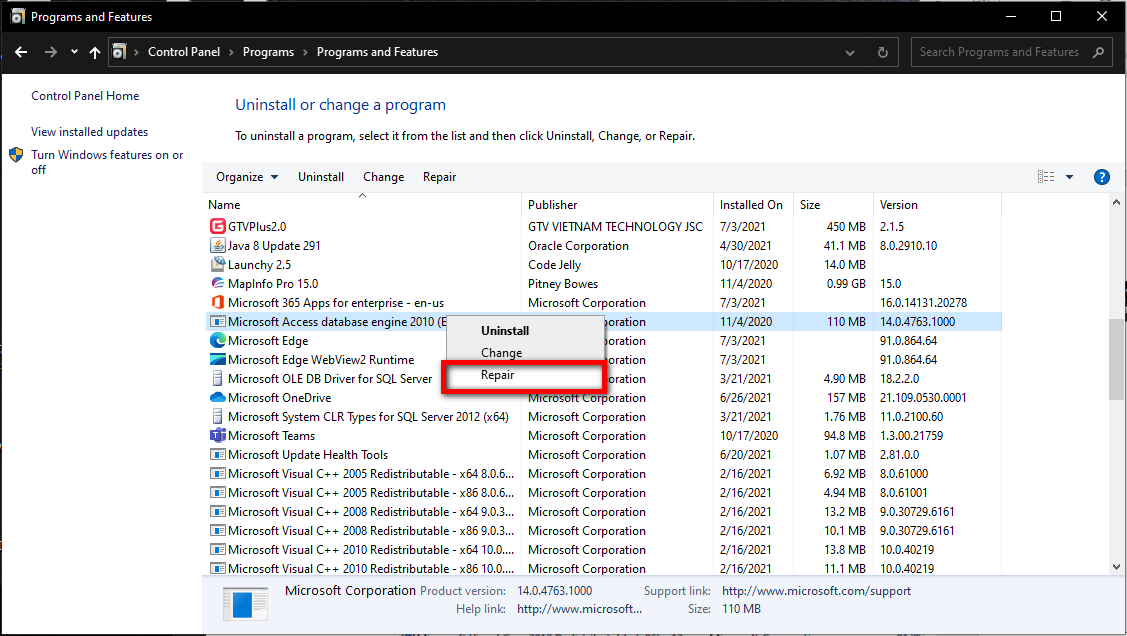Click the scrollbar down arrow
1127x636 pixels.
click(x=1116, y=567)
